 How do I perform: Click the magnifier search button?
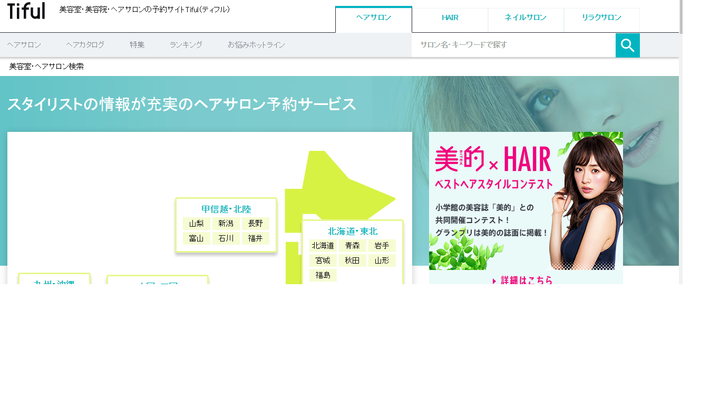tap(627, 45)
